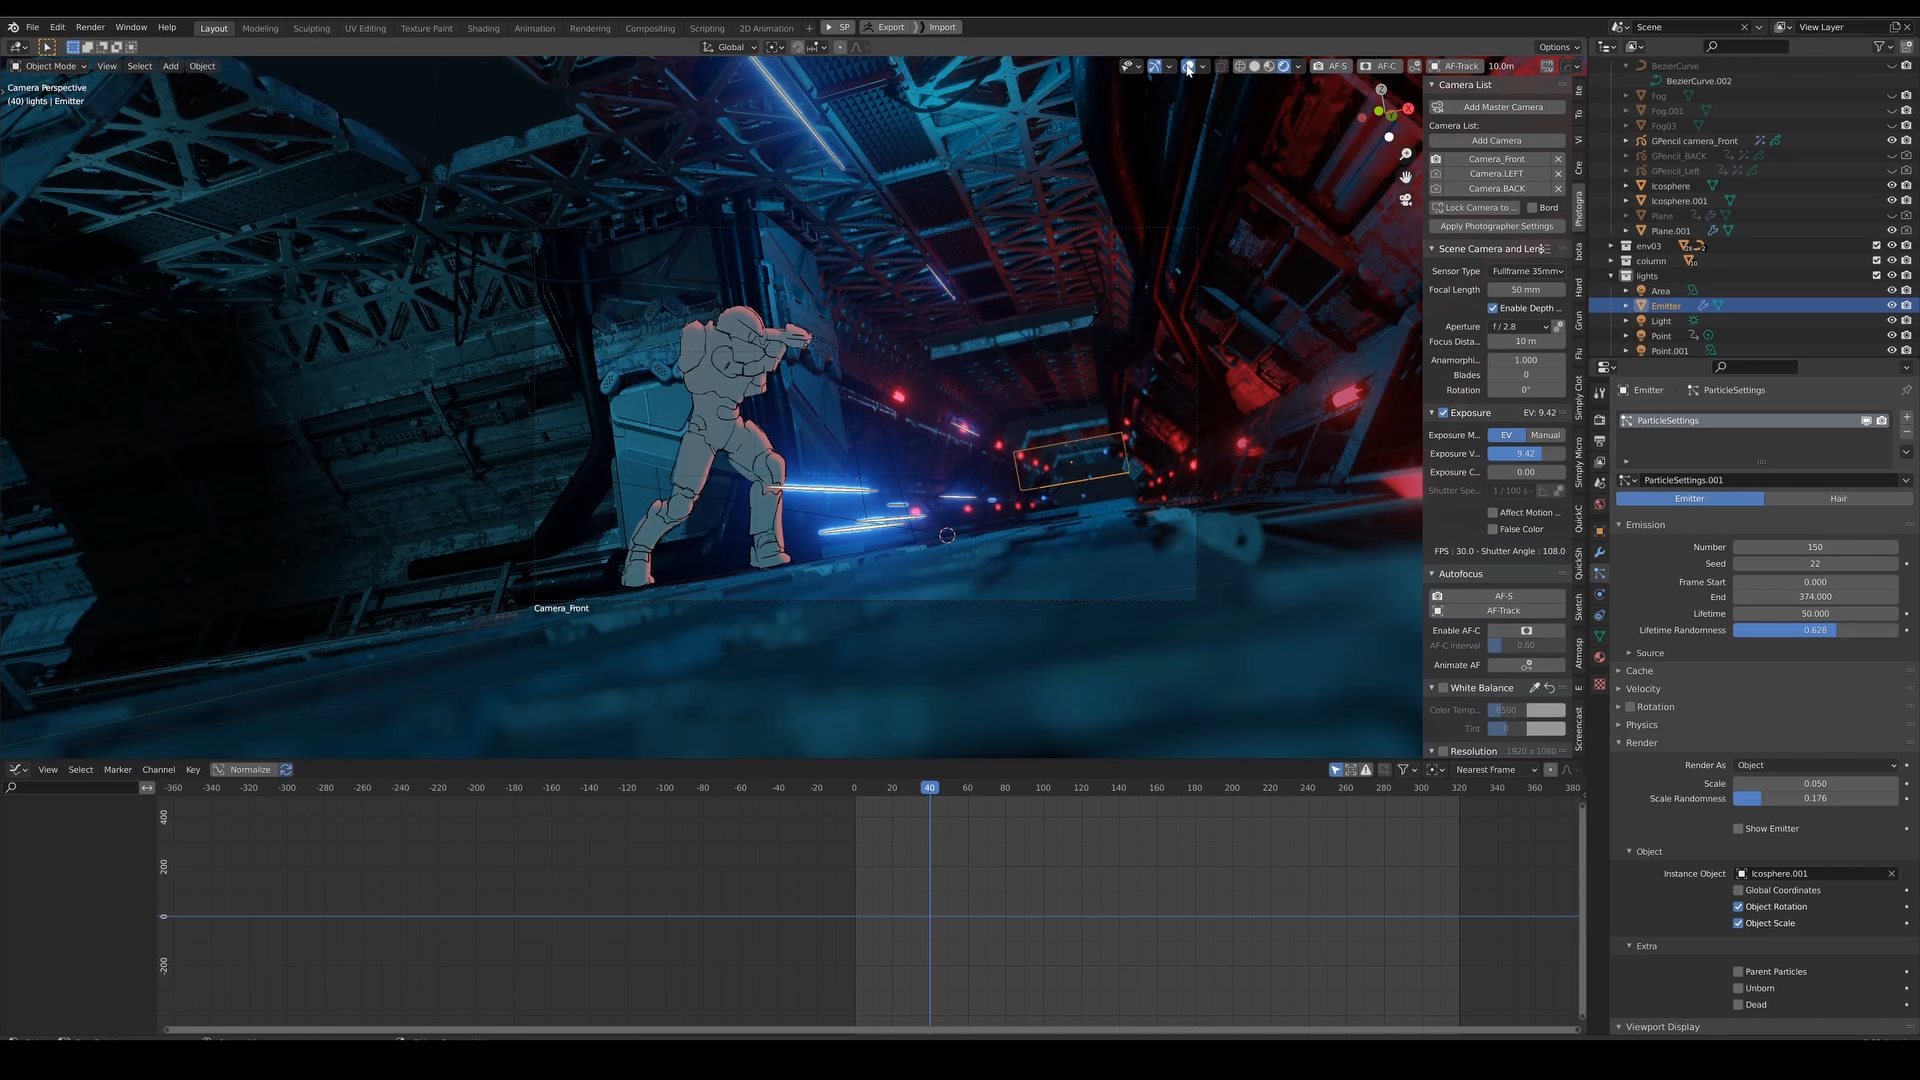1920x1080 pixels.
Task: Uncheck Object Rotation option
Action: [1738, 907]
